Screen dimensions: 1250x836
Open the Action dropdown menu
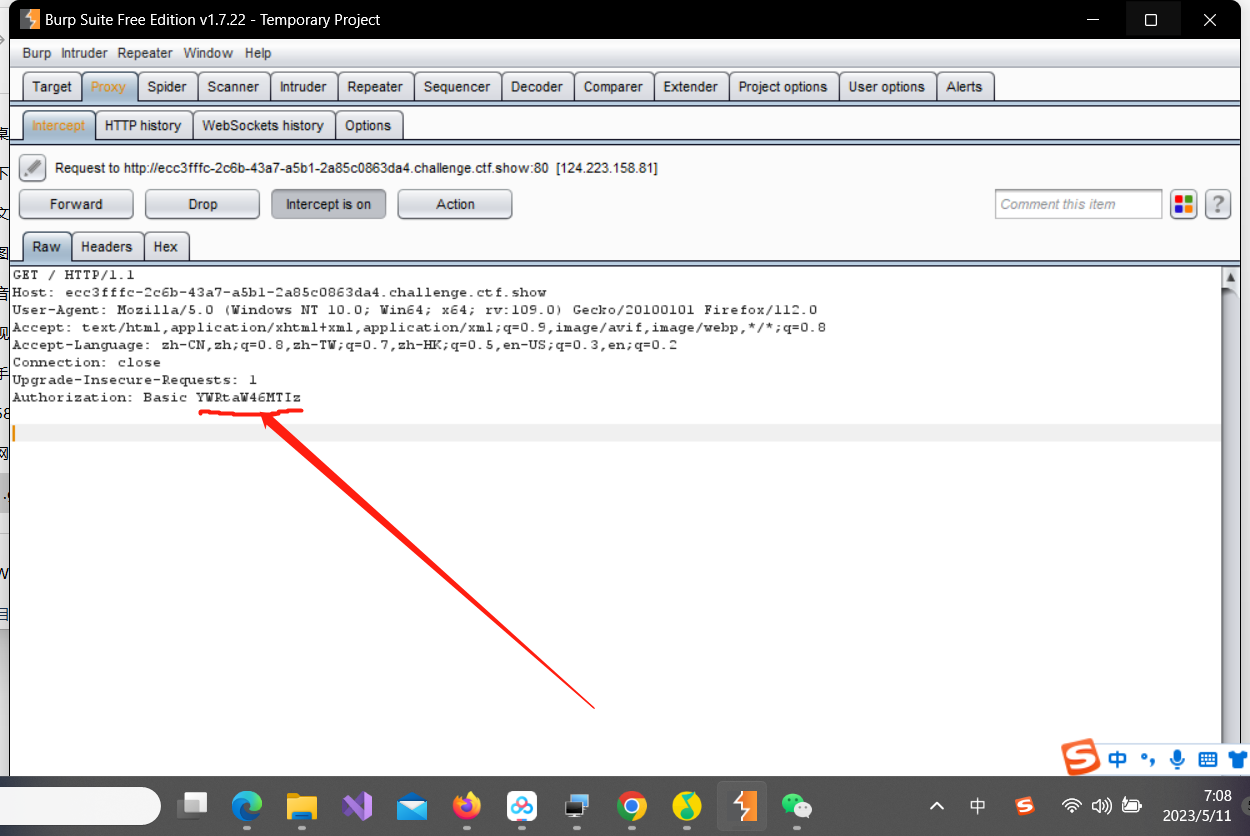455,204
